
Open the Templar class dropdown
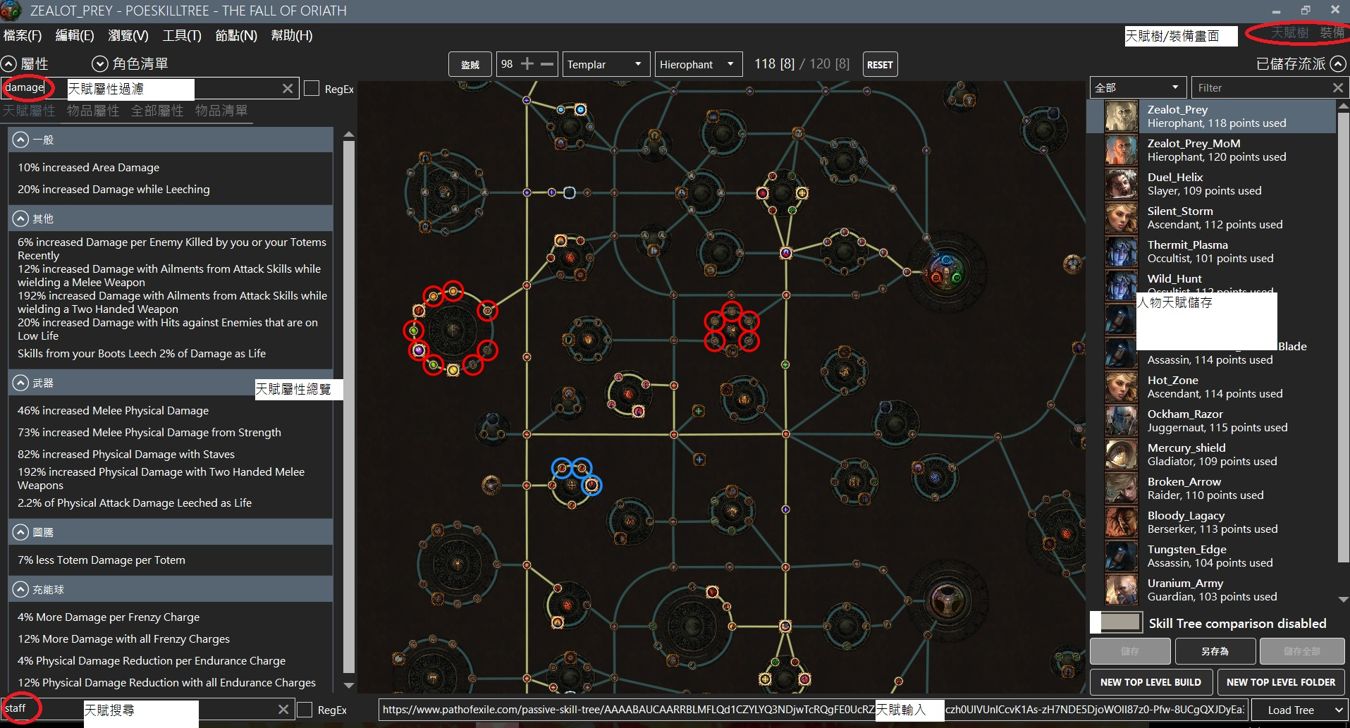coord(606,64)
